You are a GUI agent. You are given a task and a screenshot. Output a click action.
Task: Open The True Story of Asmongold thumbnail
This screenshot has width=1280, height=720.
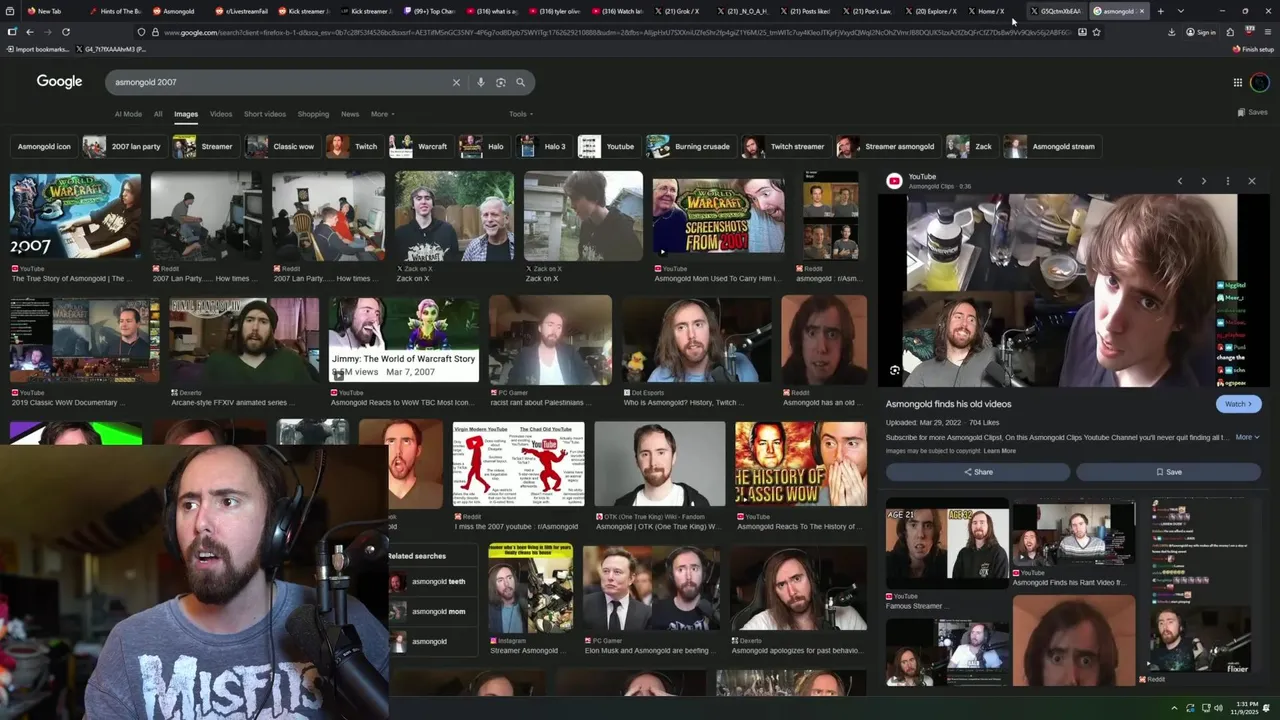(75, 216)
